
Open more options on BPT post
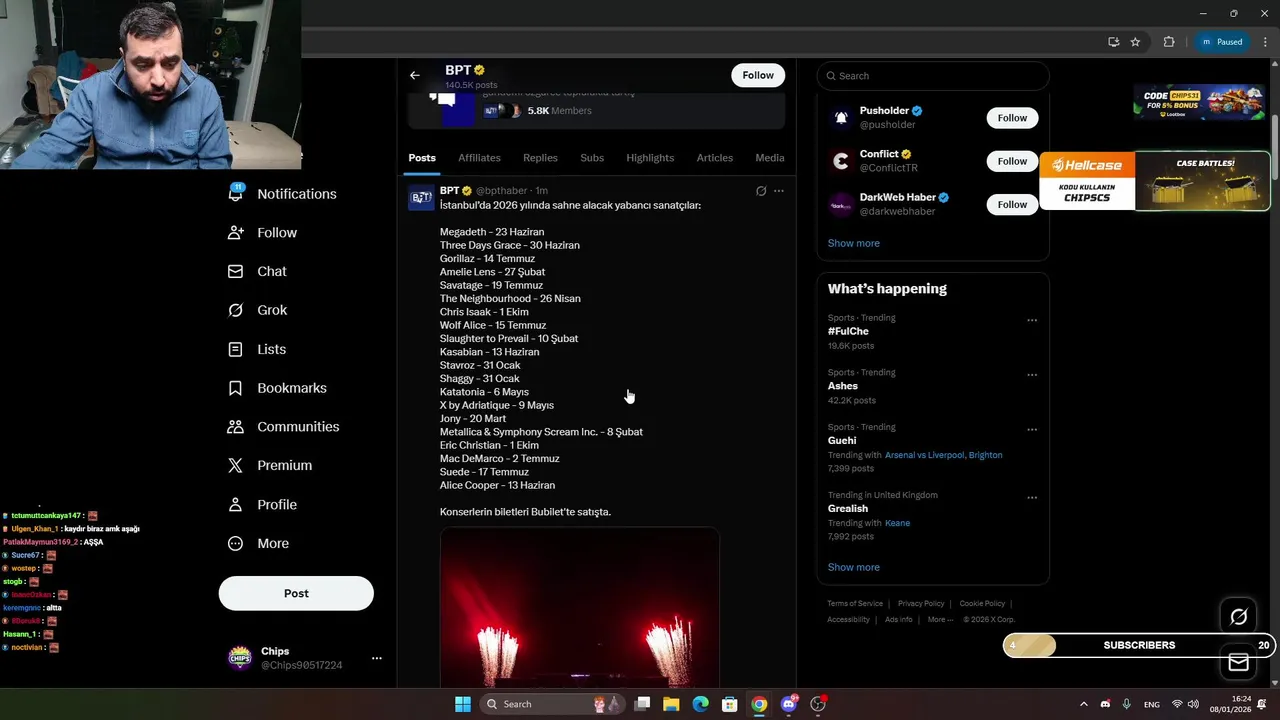point(779,191)
